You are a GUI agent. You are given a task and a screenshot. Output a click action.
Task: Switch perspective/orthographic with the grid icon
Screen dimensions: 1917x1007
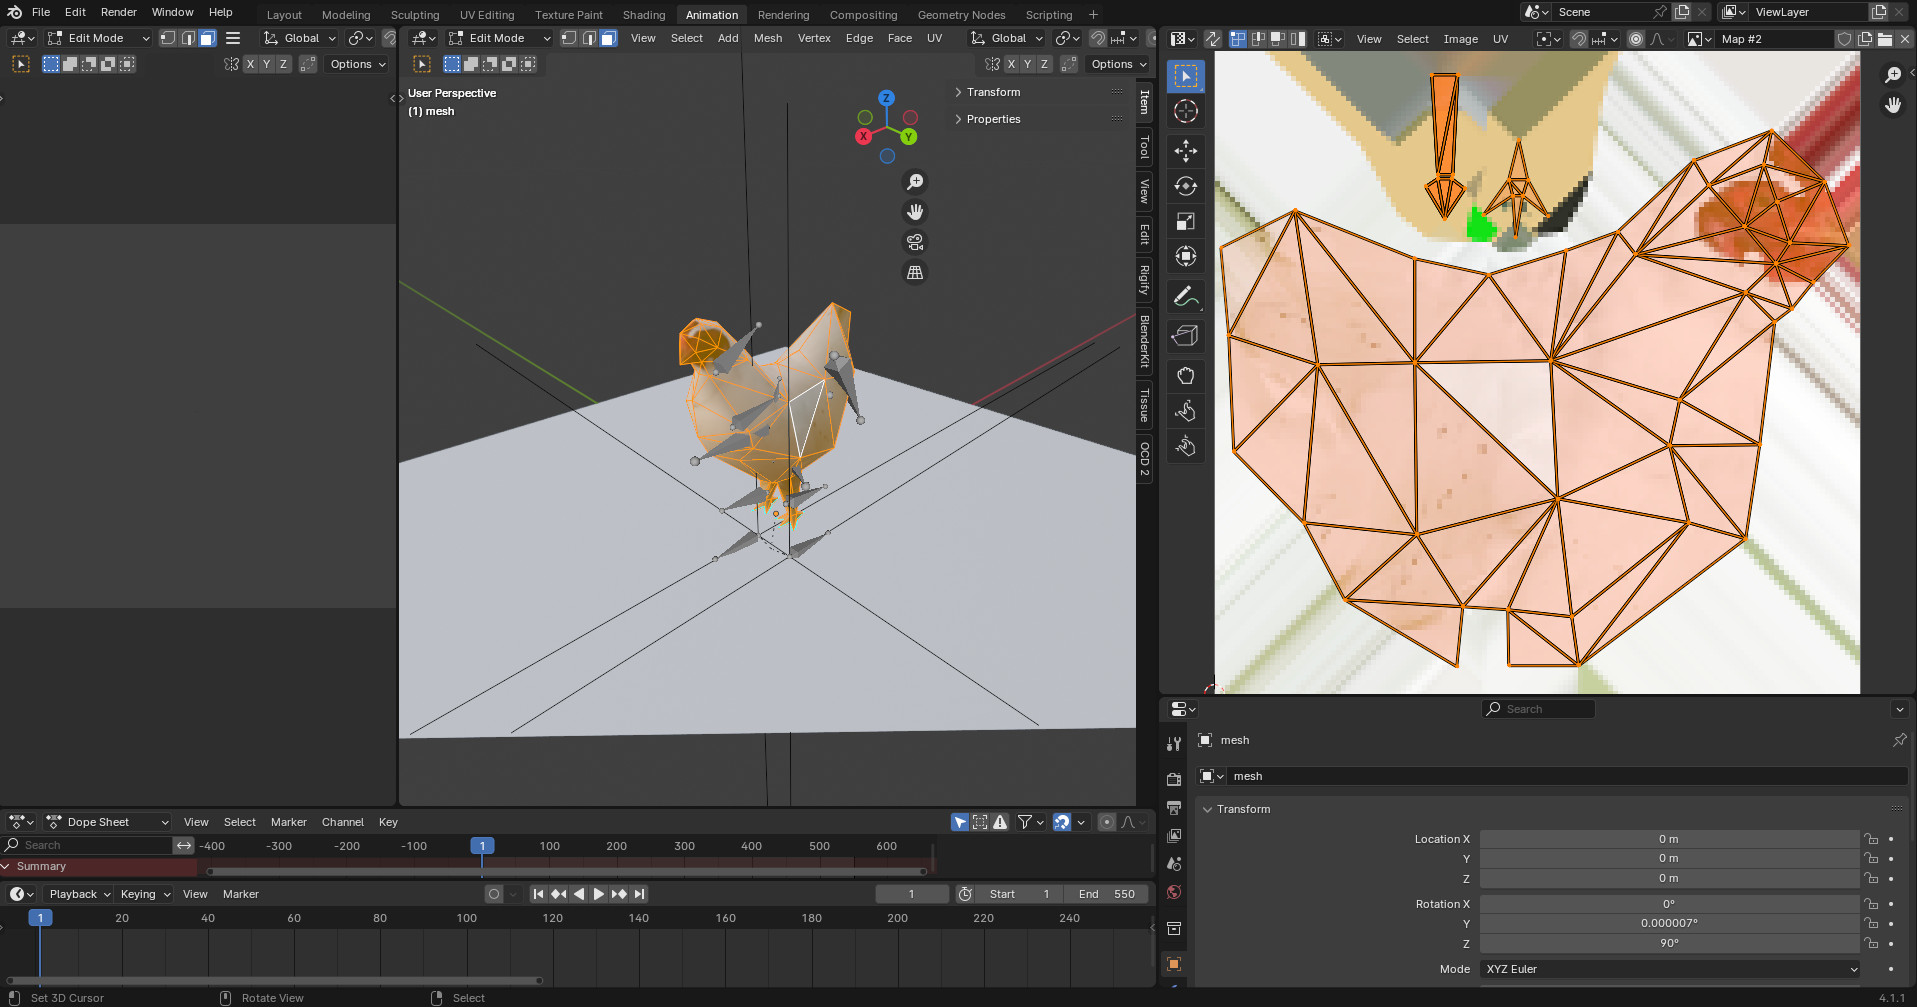click(914, 273)
